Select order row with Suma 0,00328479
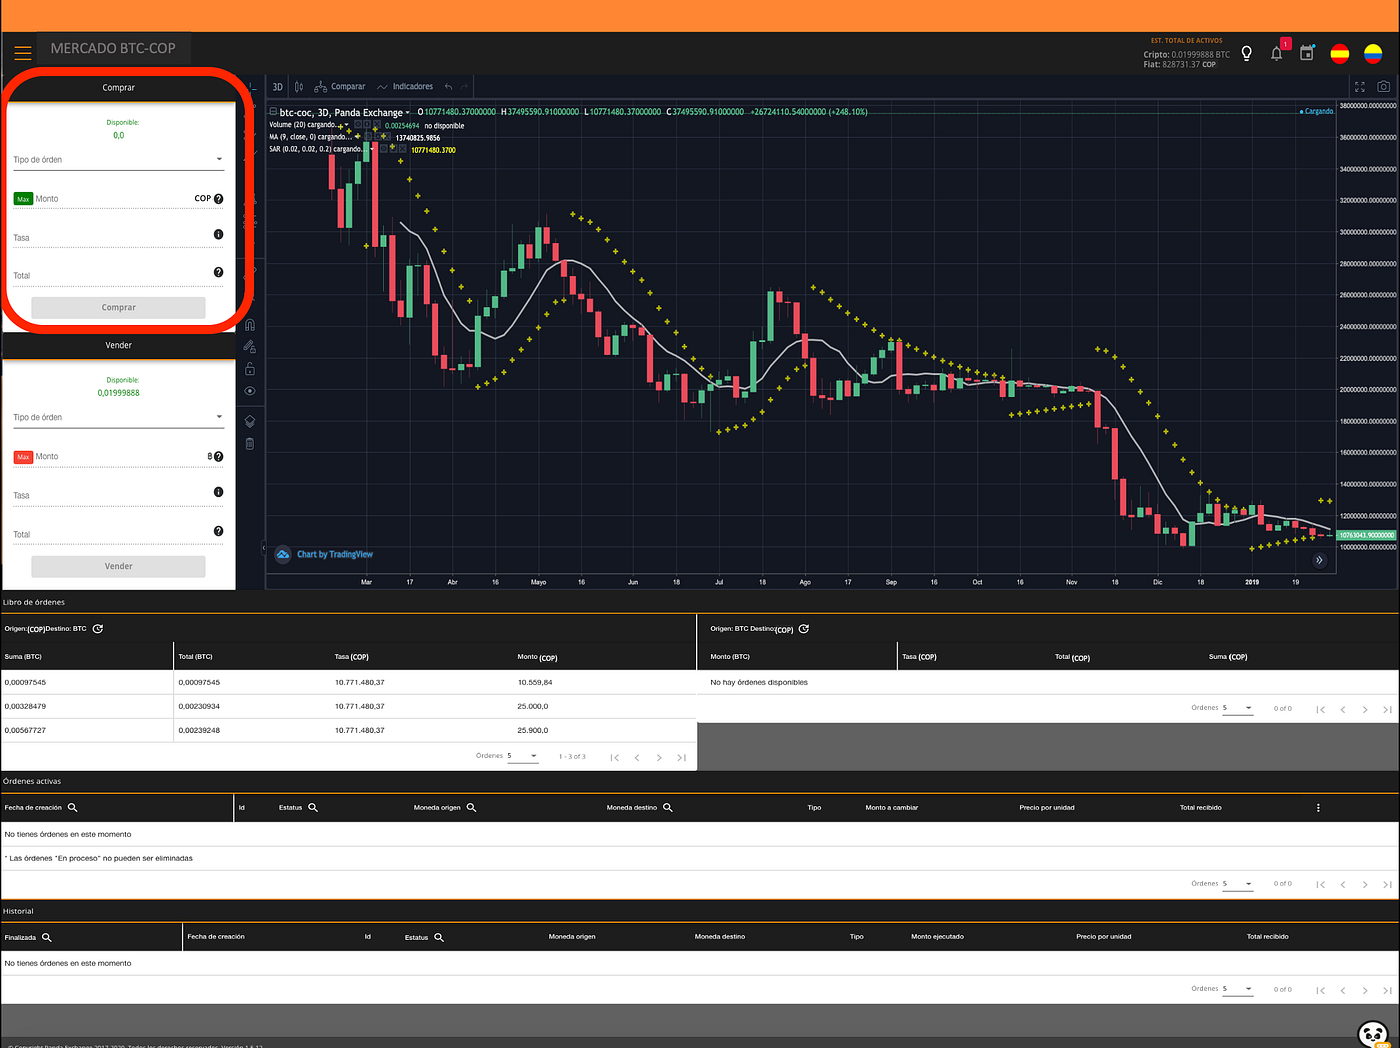This screenshot has width=1400, height=1048. [348, 706]
